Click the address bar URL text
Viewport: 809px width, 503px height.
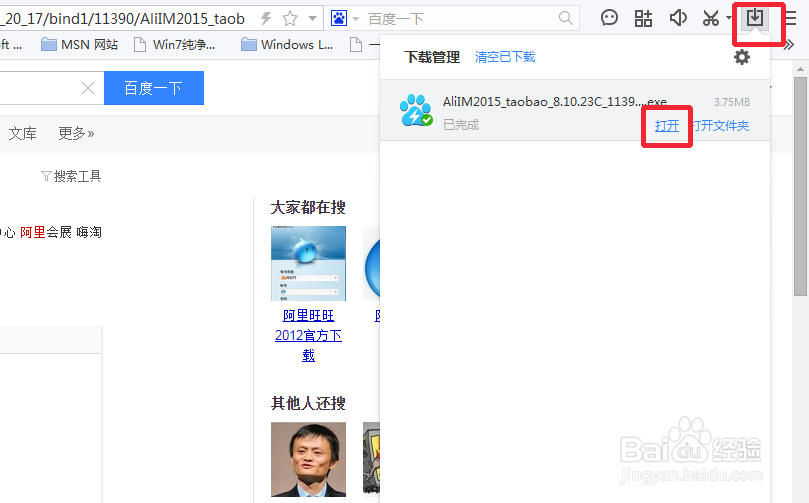click(123, 19)
